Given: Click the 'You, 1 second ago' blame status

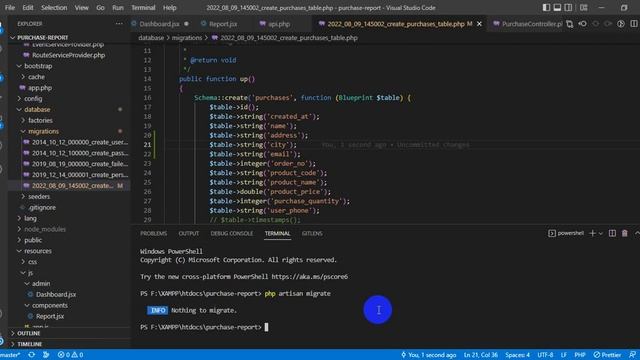Looking at the screenshot, I should 429,355.
